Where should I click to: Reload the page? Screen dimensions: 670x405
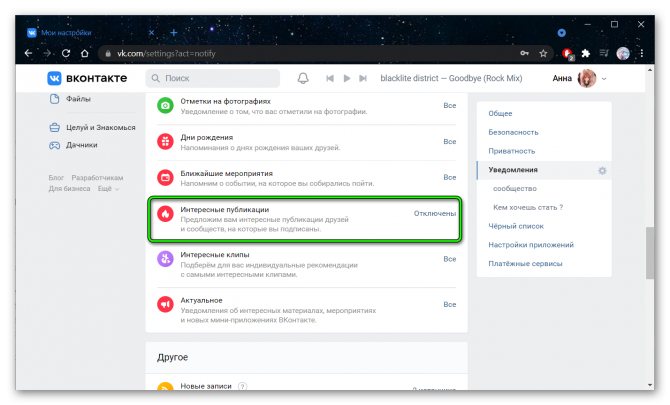(x=66, y=53)
